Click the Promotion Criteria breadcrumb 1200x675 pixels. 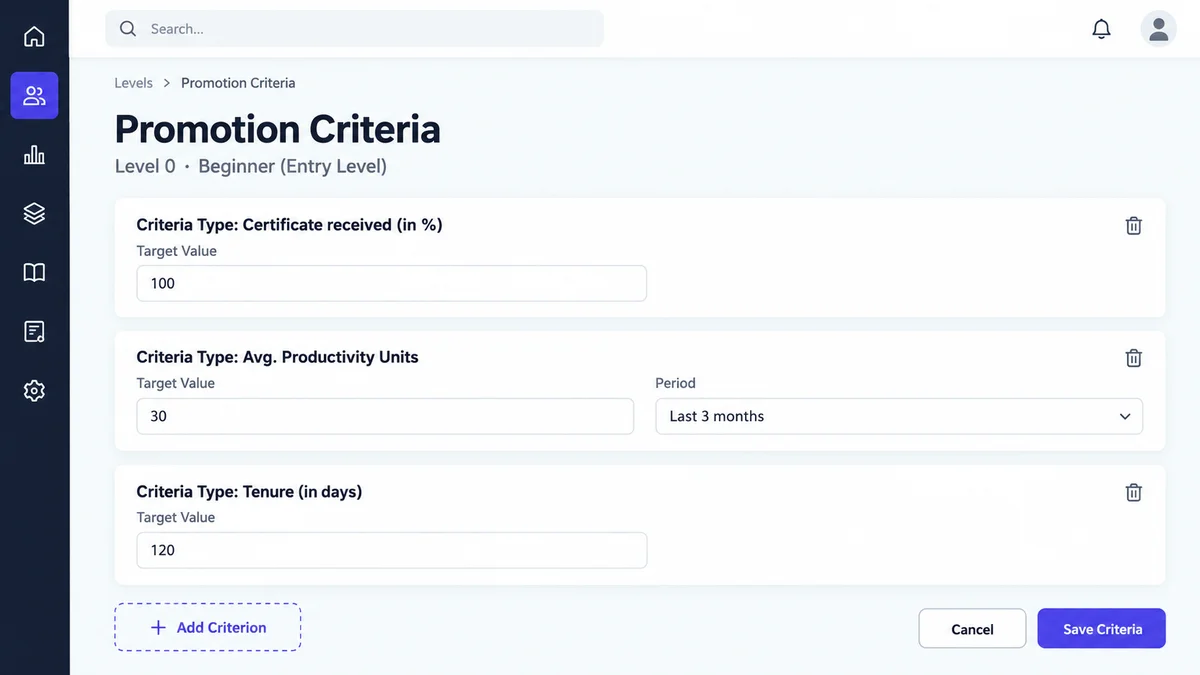[x=238, y=83]
